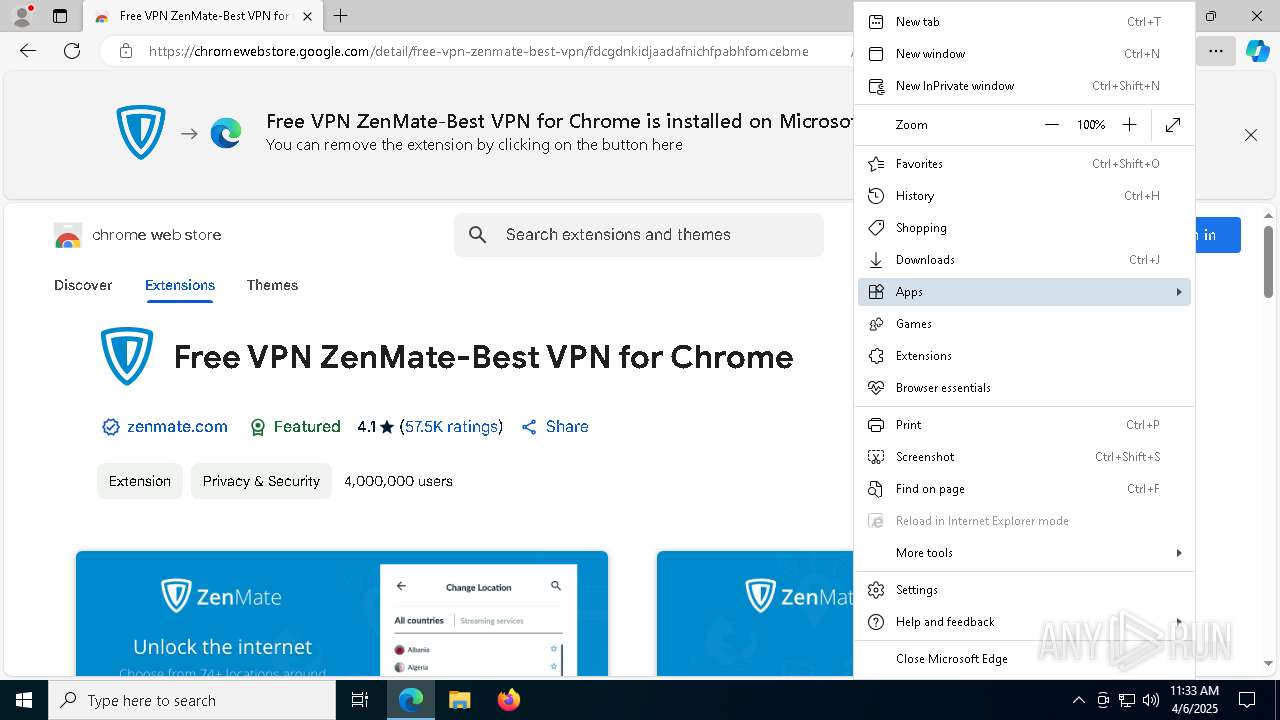This screenshot has height=720, width=1280.
Task: Click the taskbar search box
Action: tap(192, 700)
